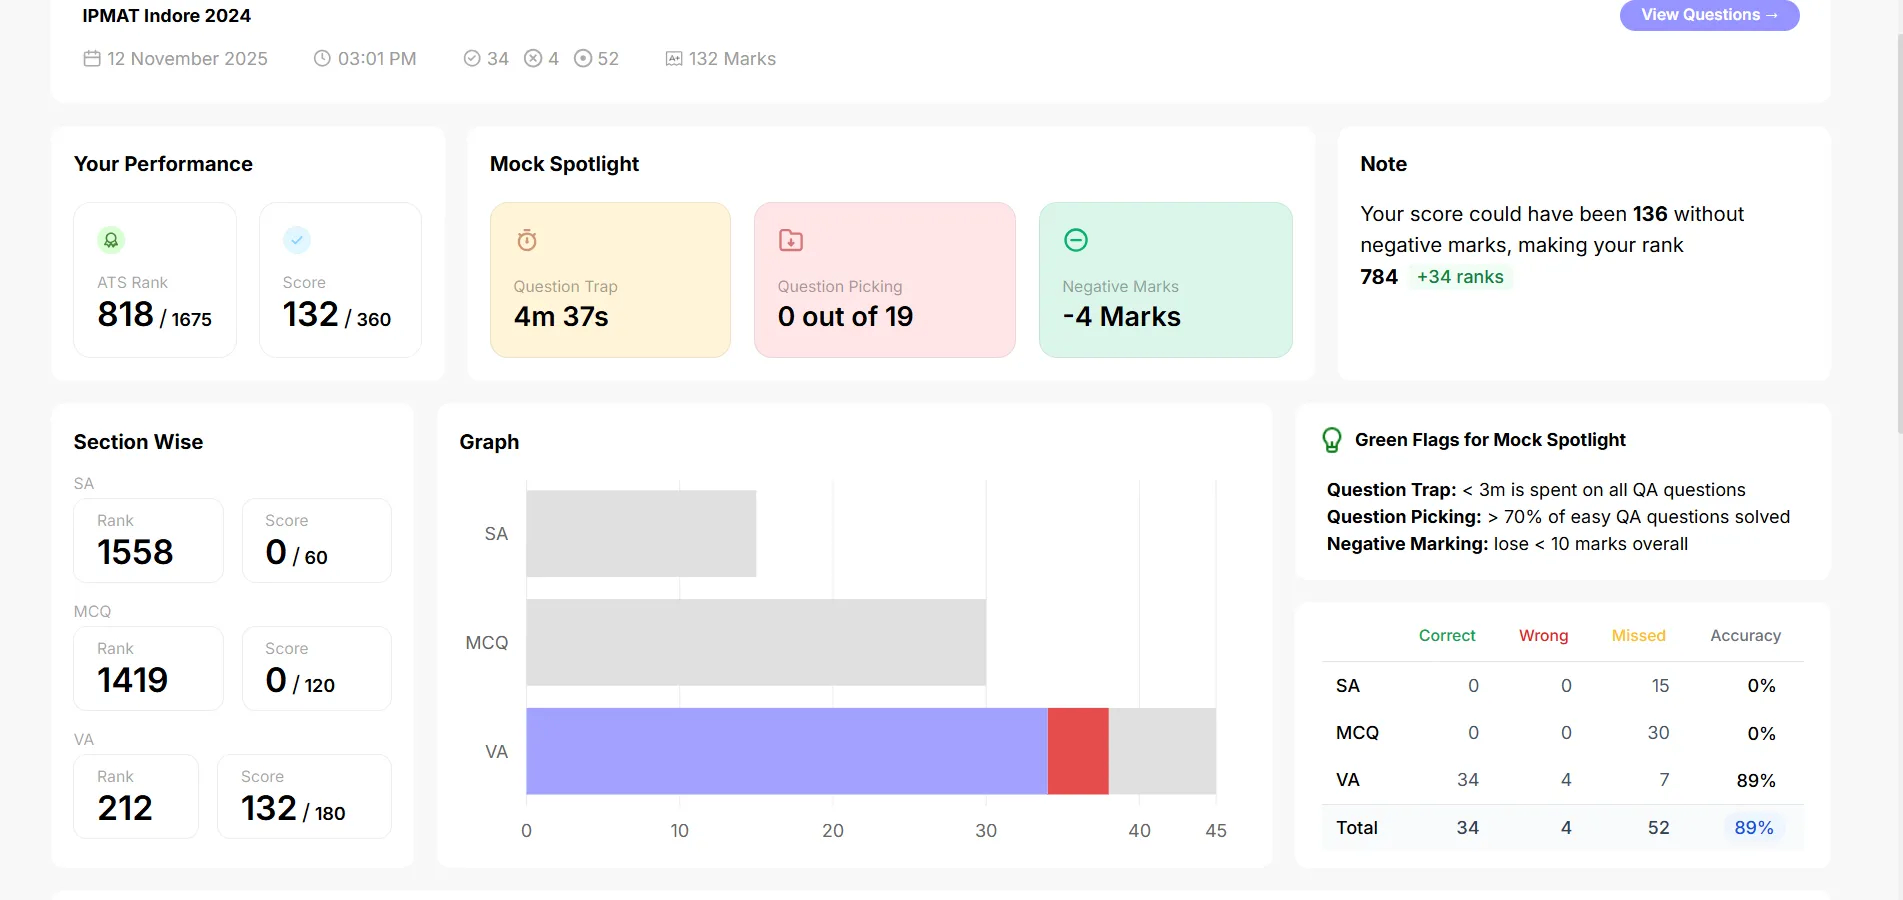Select the Question Picking folder icon

click(791, 240)
